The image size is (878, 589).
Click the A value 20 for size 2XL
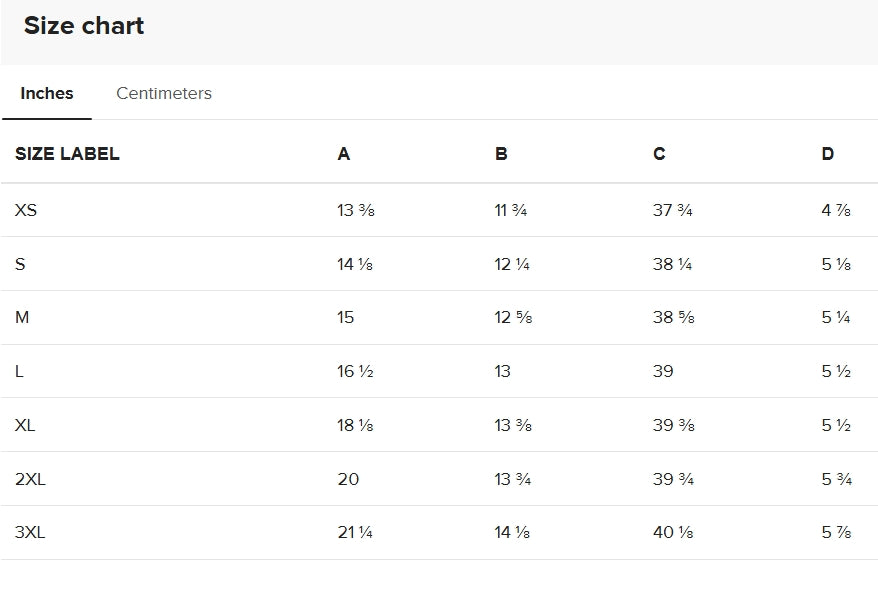pos(348,479)
